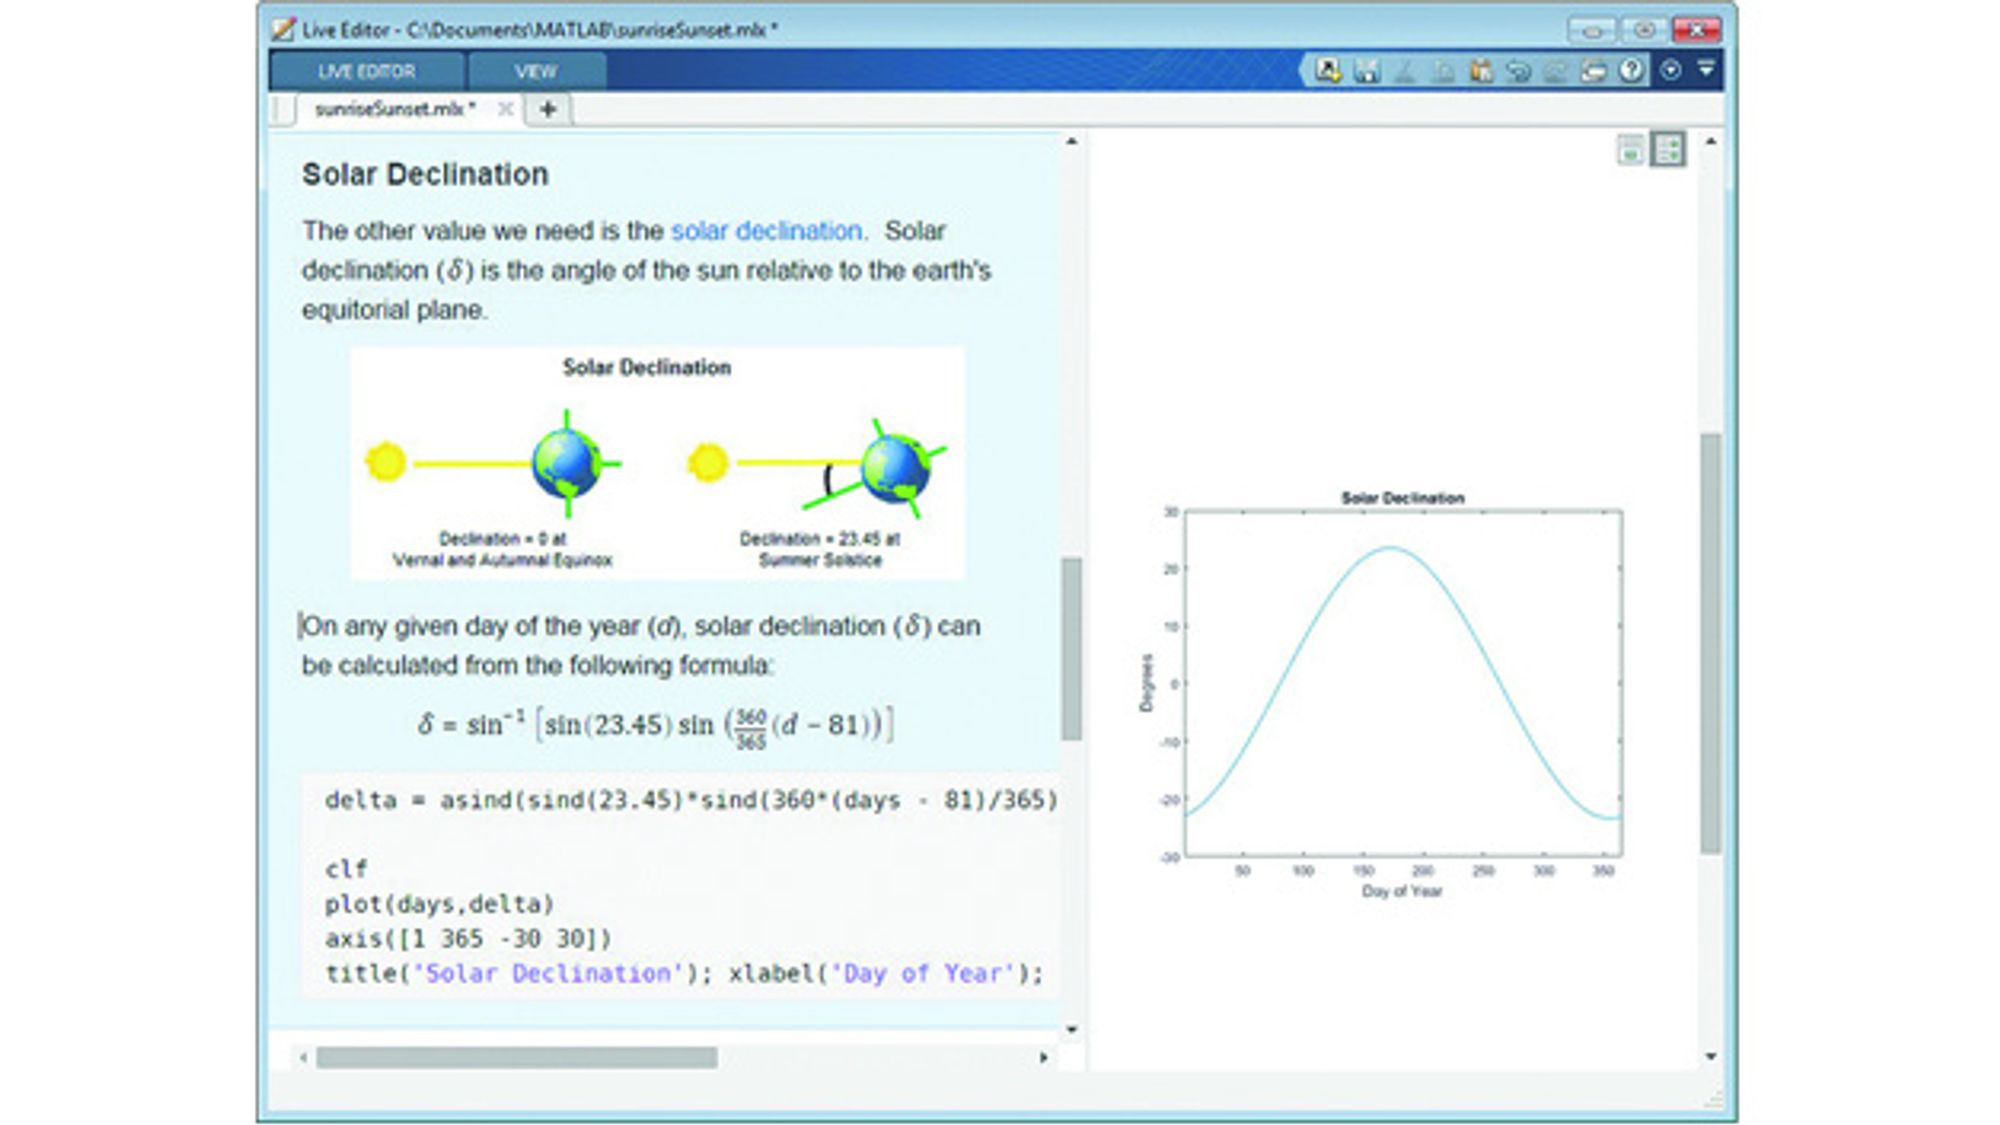The width and height of the screenshot is (2000, 1125).
Task: Click the Solar Declination earth-sun illustration
Action: (x=657, y=463)
